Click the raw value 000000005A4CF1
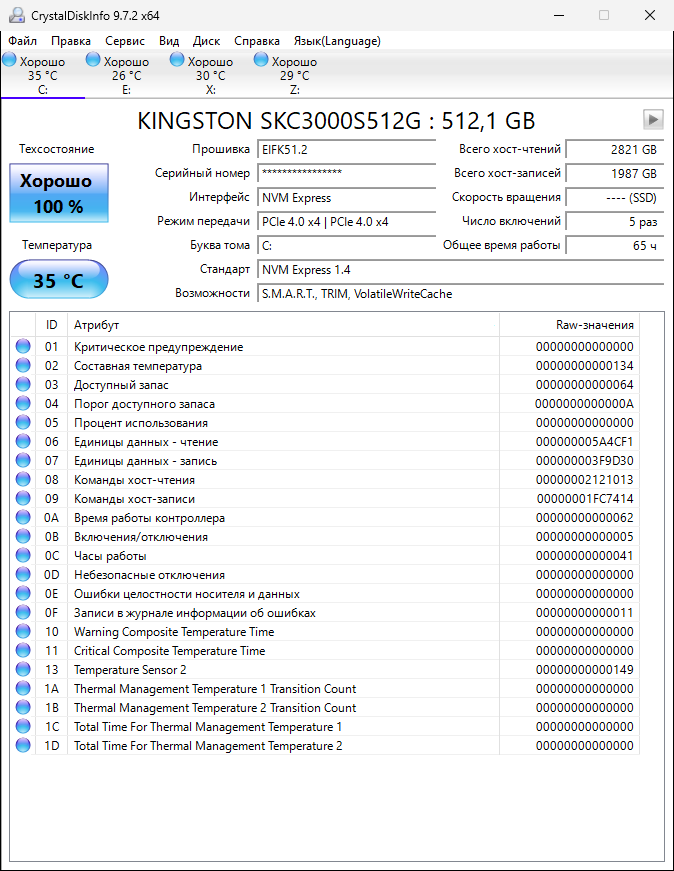Image resolution: width=674 pixels, height=871 pixels. pos(585,442)
